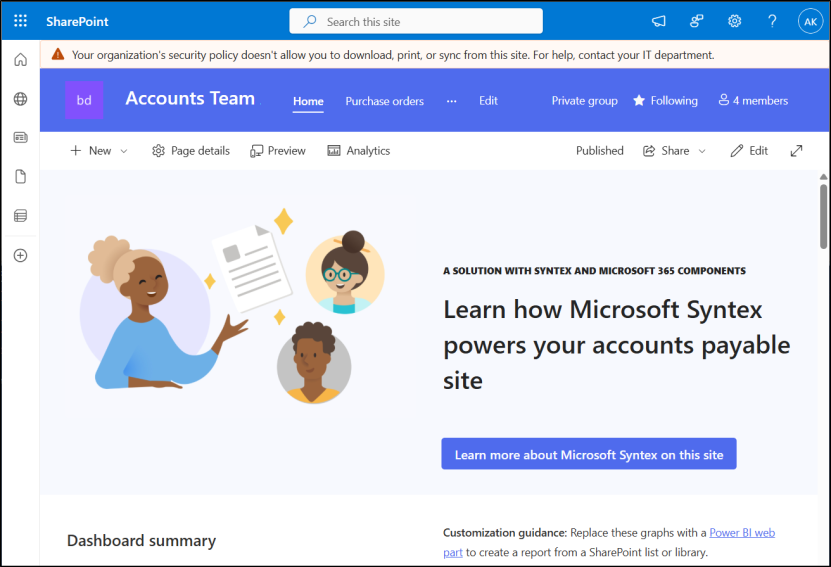This screenshot has width=831, height=567.
Task: Open the Help question mark icon
Action: point(772,21)
